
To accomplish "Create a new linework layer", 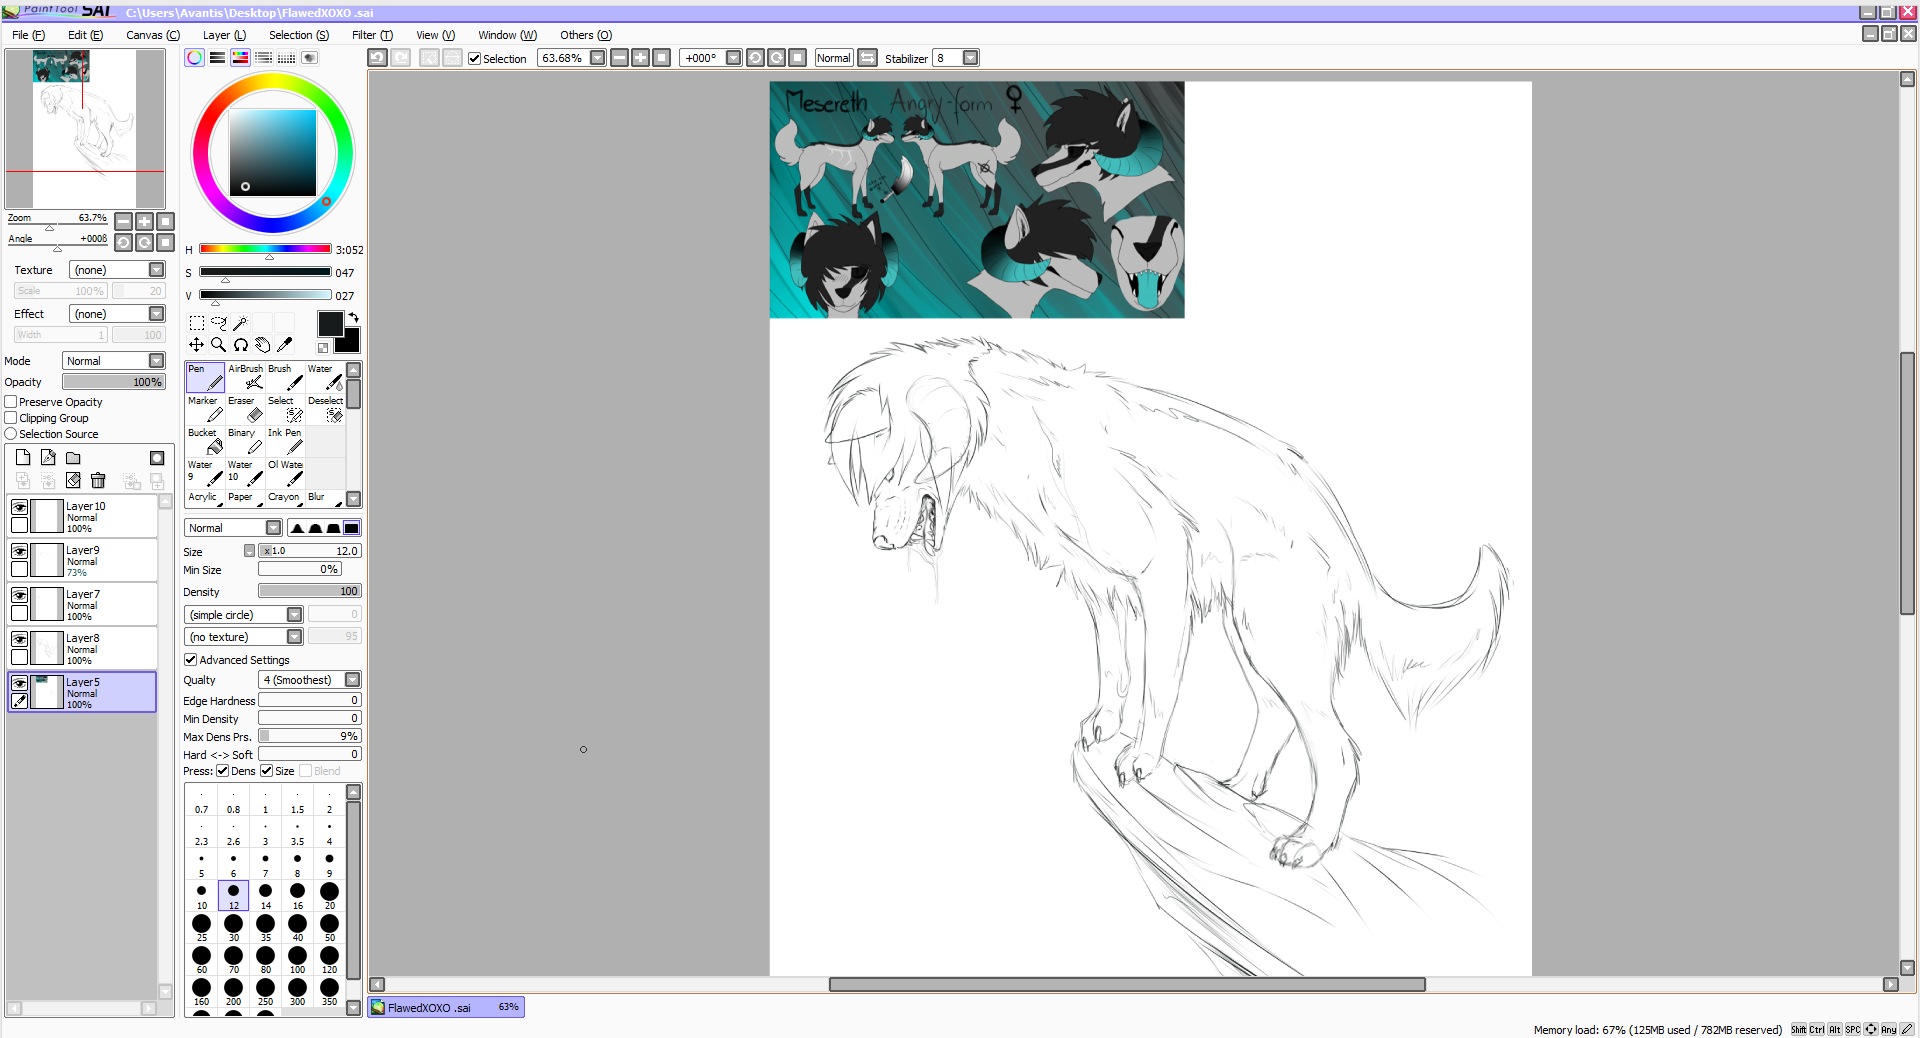I will click(x=48, y=458).
